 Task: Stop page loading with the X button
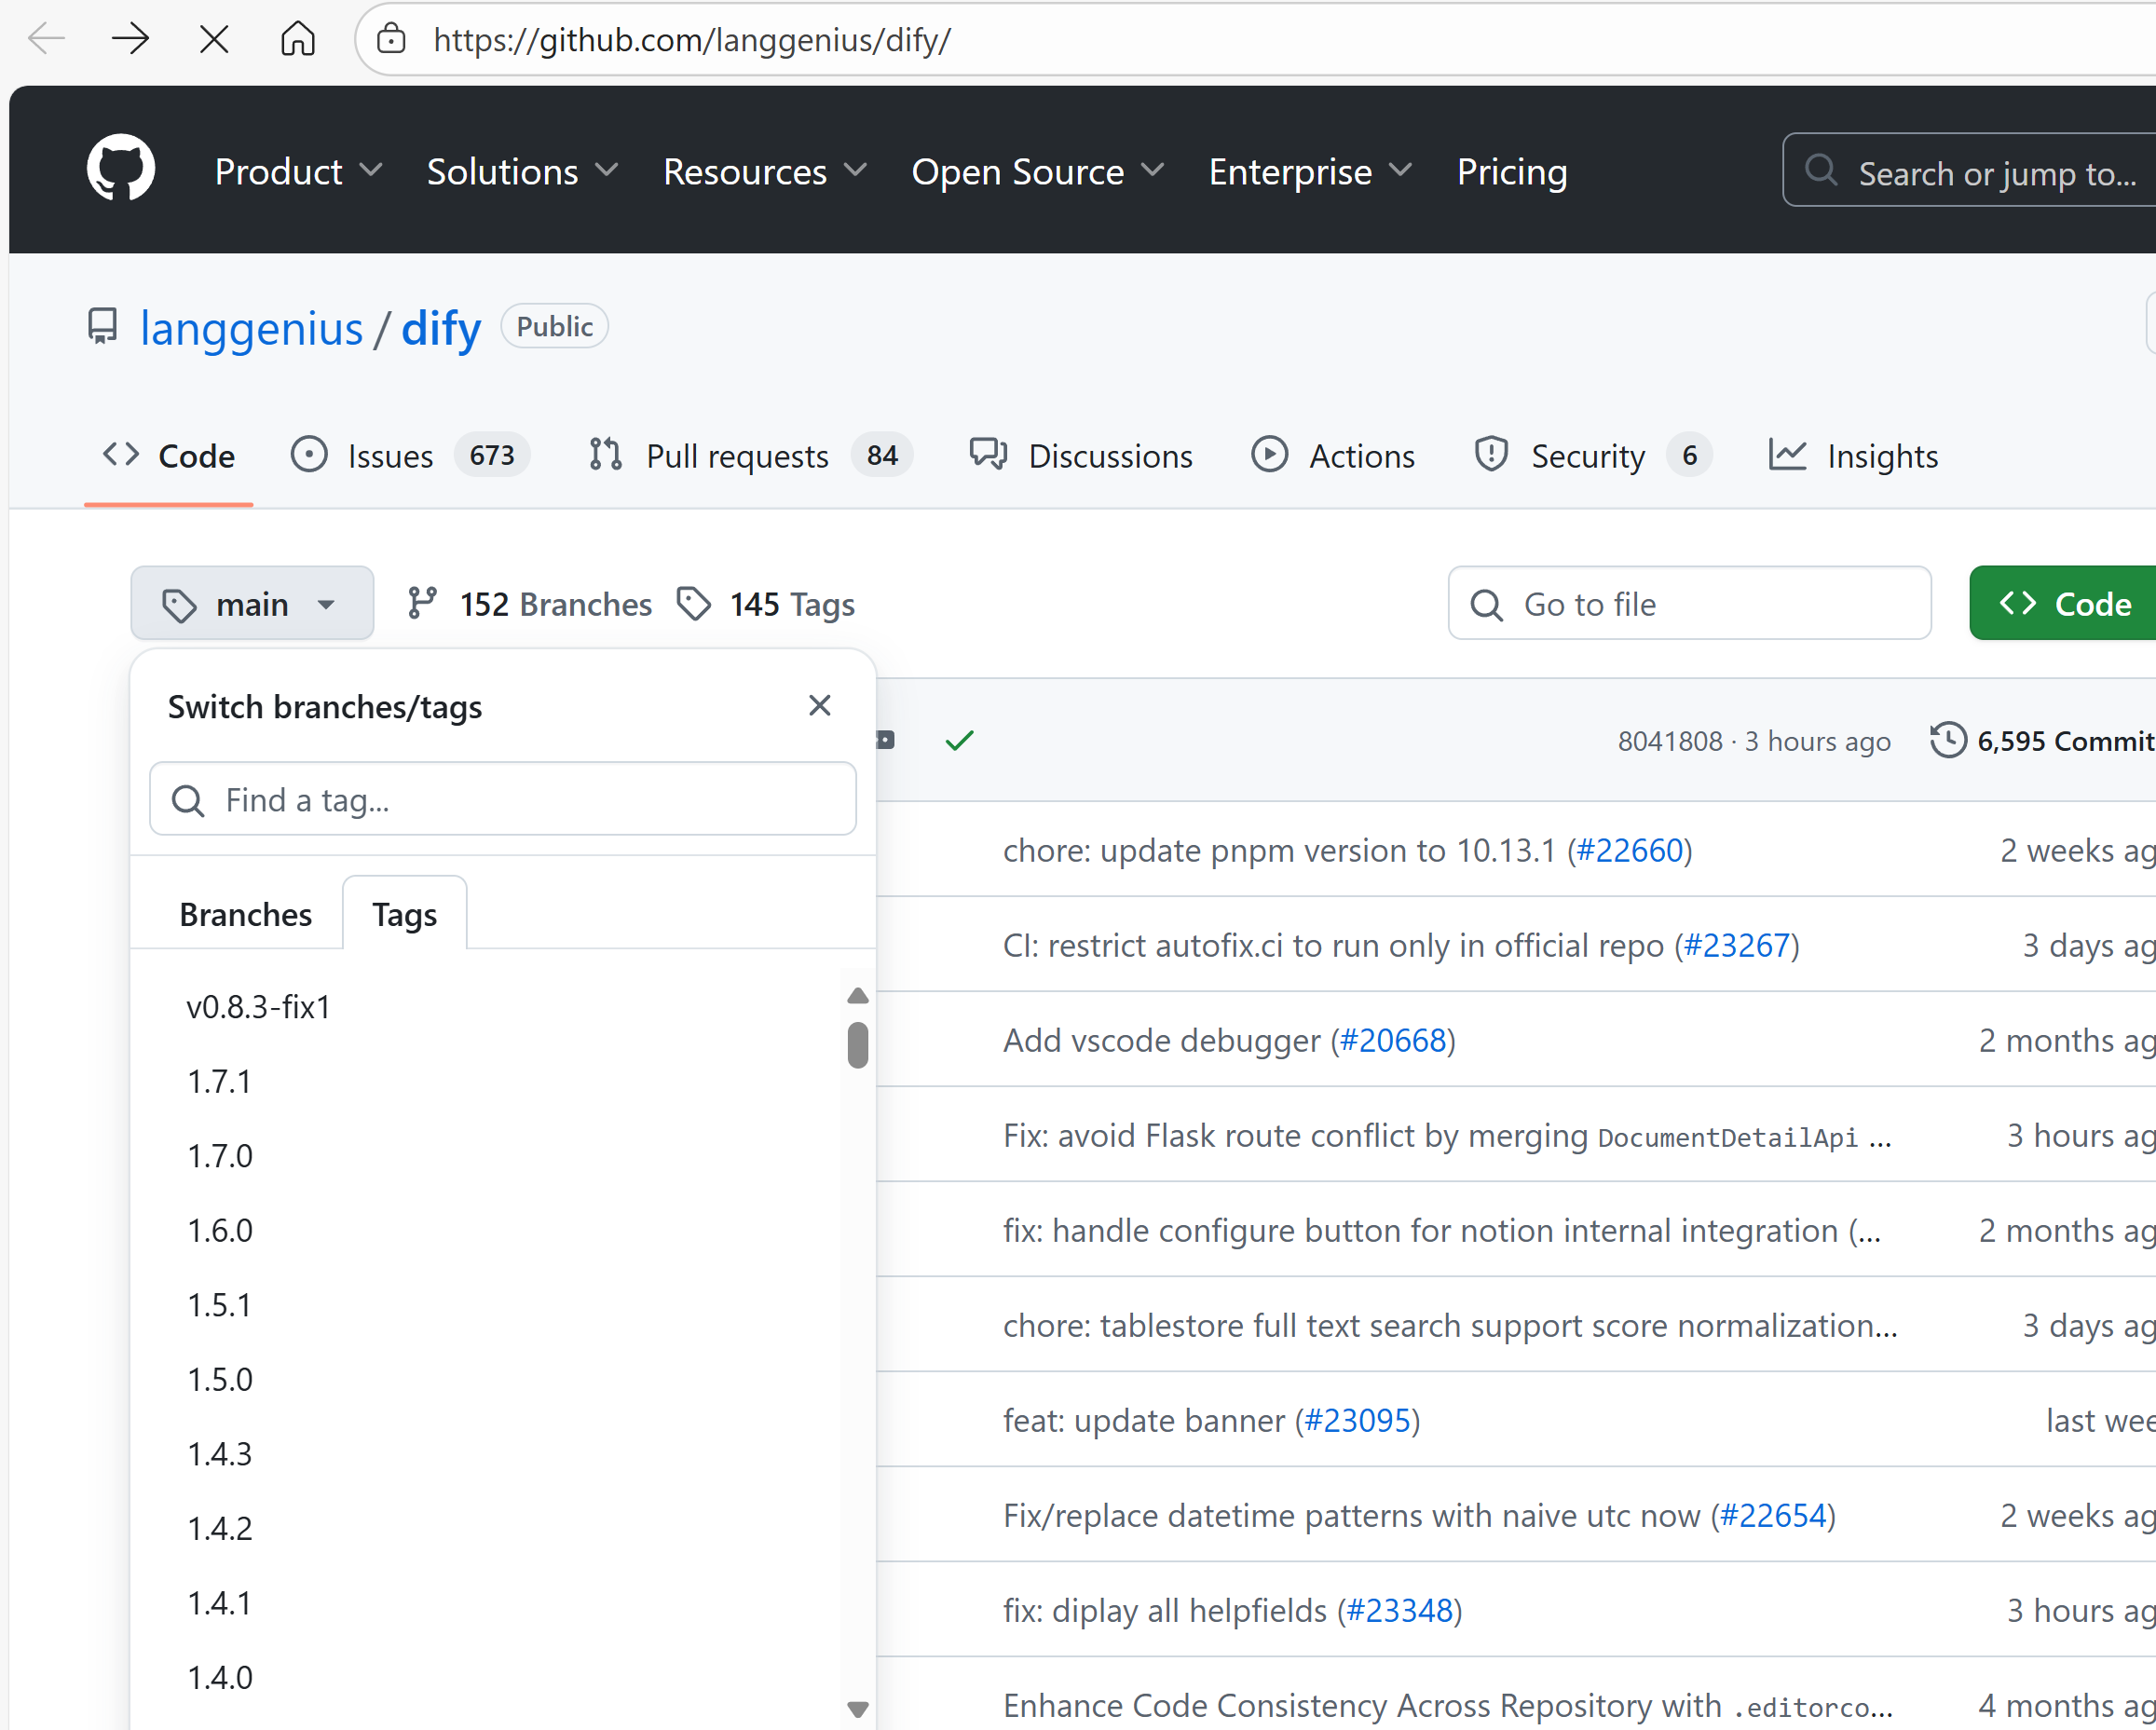pos(214,40)
